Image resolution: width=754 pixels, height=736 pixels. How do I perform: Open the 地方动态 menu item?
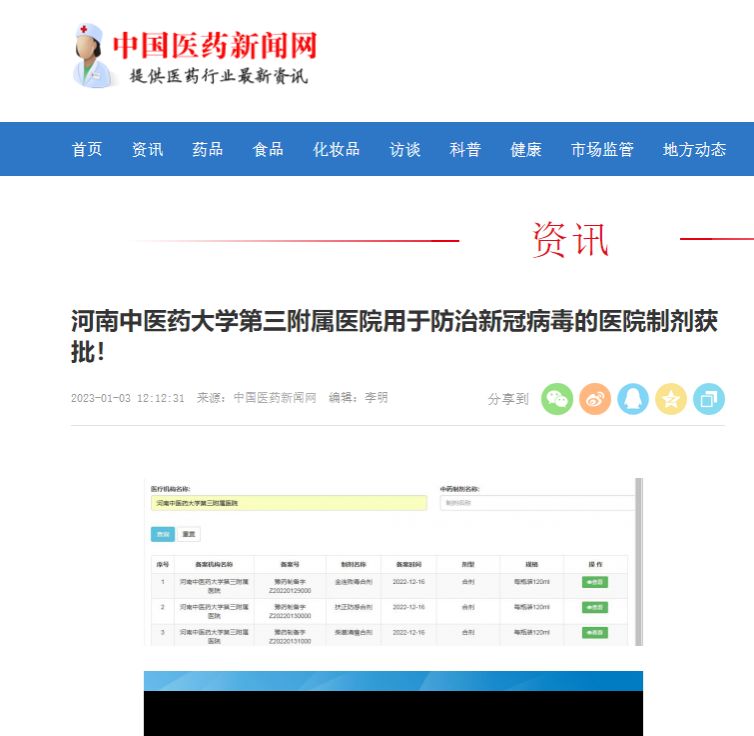pyautogui.click(x=694, y=149)
